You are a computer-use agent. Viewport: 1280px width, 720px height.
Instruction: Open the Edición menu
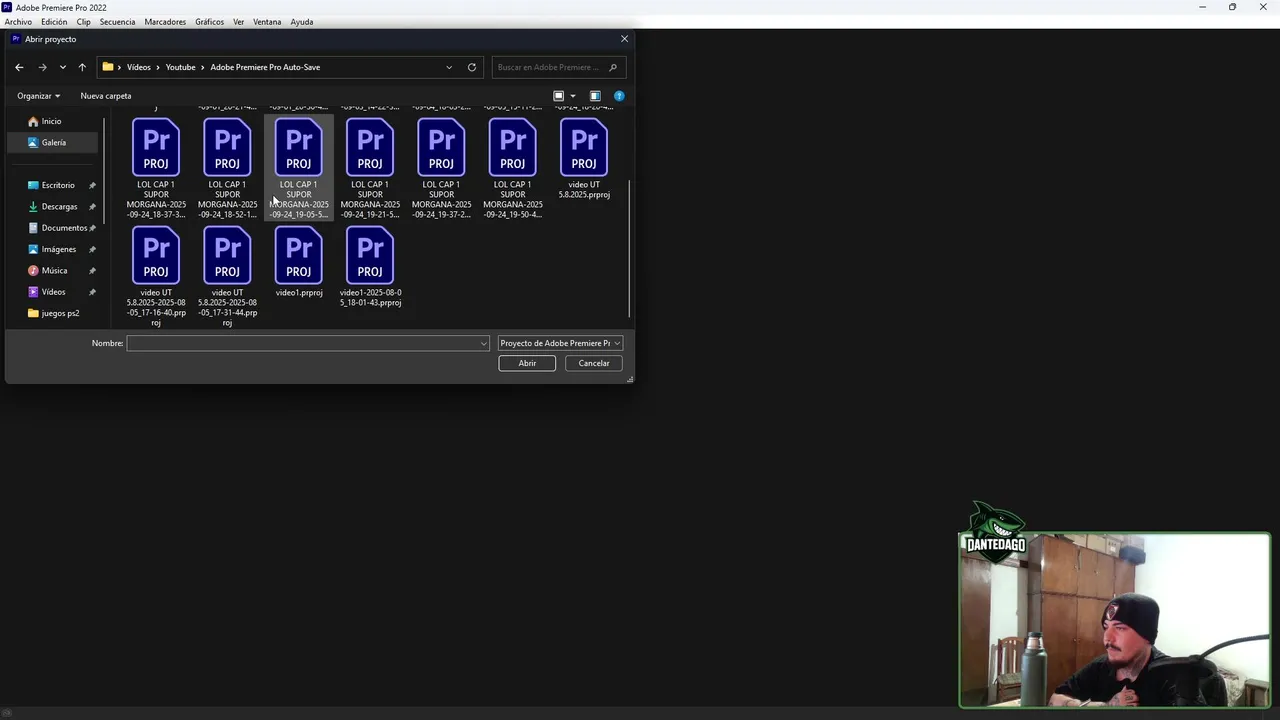pos(54,22)
